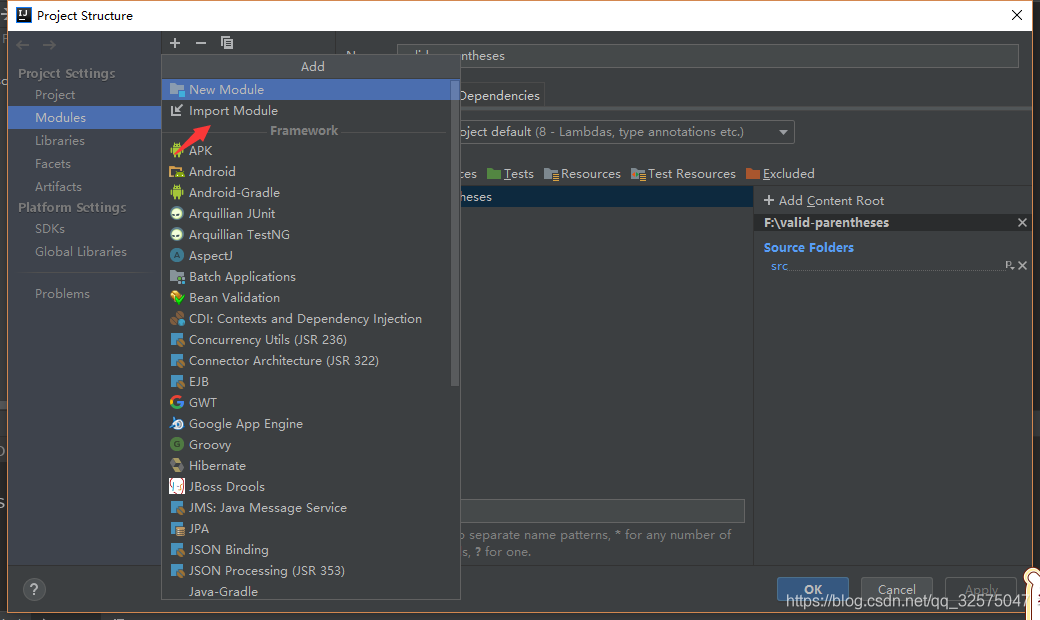
Task: Select New Module in Add menu
Action: (306, 90)
